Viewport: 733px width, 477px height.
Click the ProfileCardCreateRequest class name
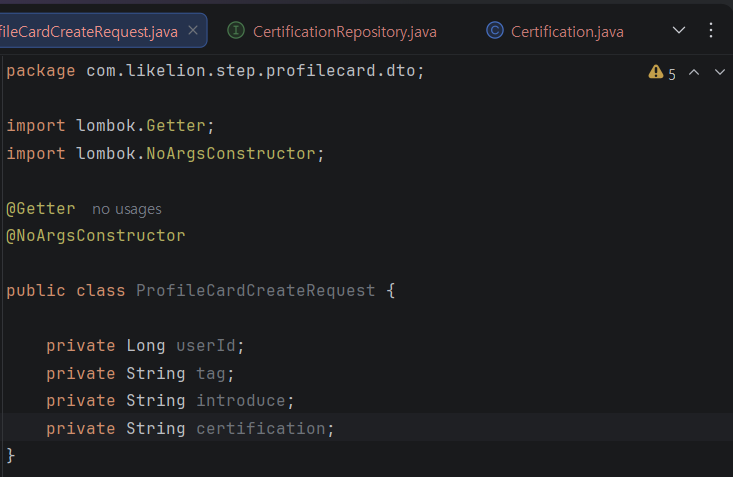coord(256,290)
